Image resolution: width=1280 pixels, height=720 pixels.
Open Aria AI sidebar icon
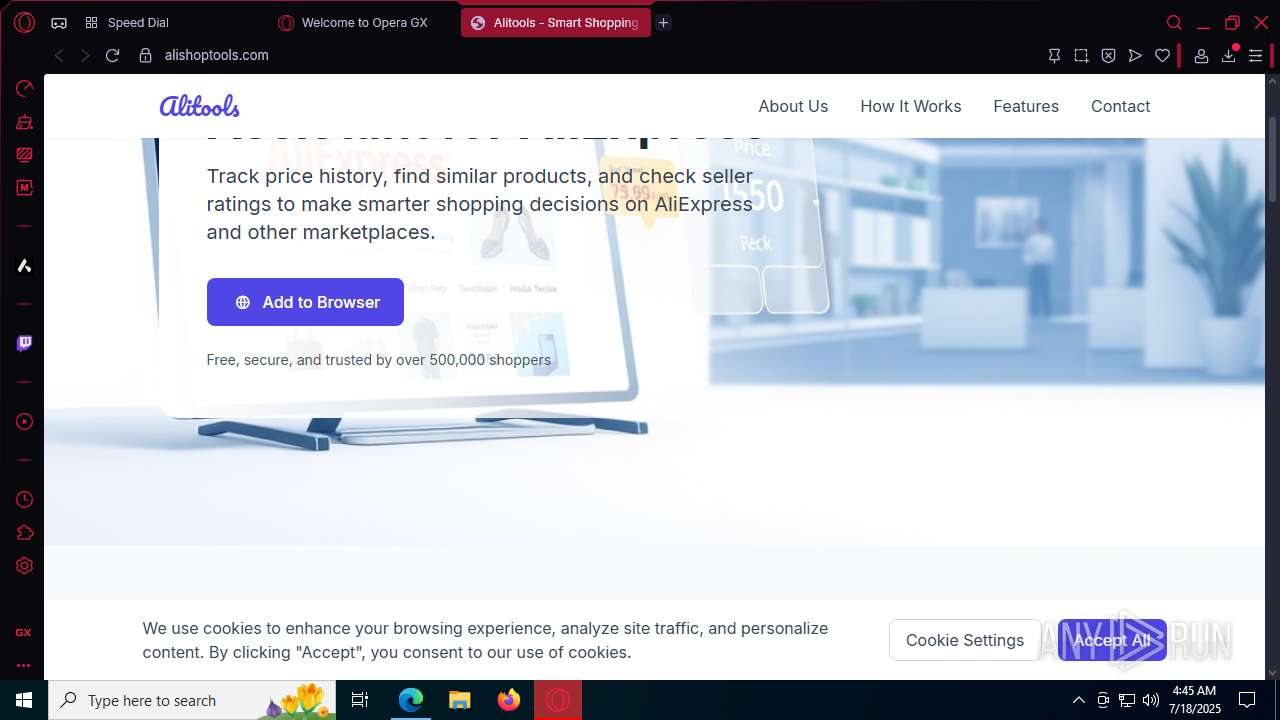coord(24,266)
